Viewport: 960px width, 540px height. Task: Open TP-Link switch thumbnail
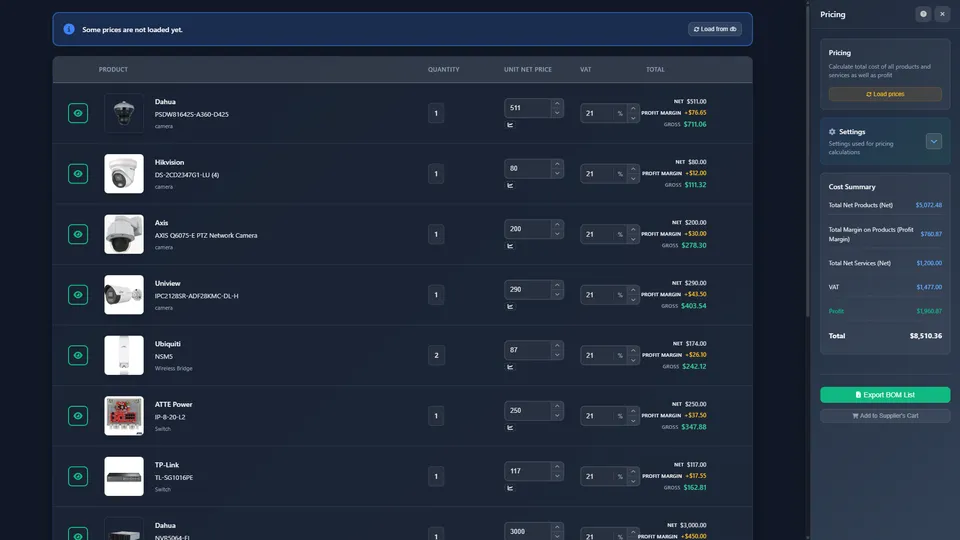pyautogui.click(x=124, y=476)
